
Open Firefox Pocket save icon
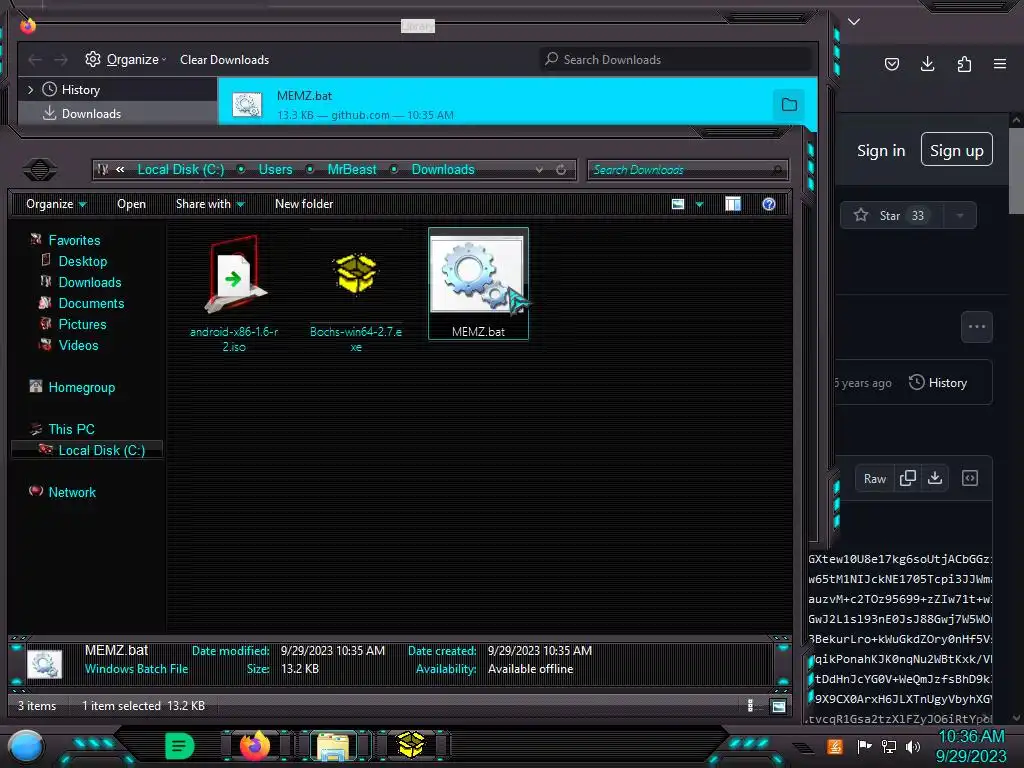point(891,64)
